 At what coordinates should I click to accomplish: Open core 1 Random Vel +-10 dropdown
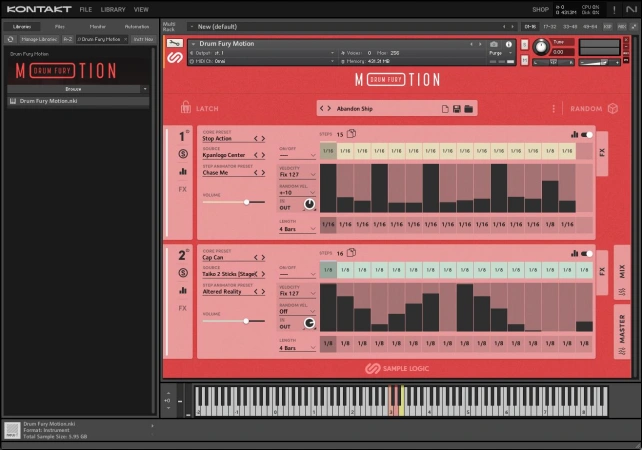click(297, 192)
